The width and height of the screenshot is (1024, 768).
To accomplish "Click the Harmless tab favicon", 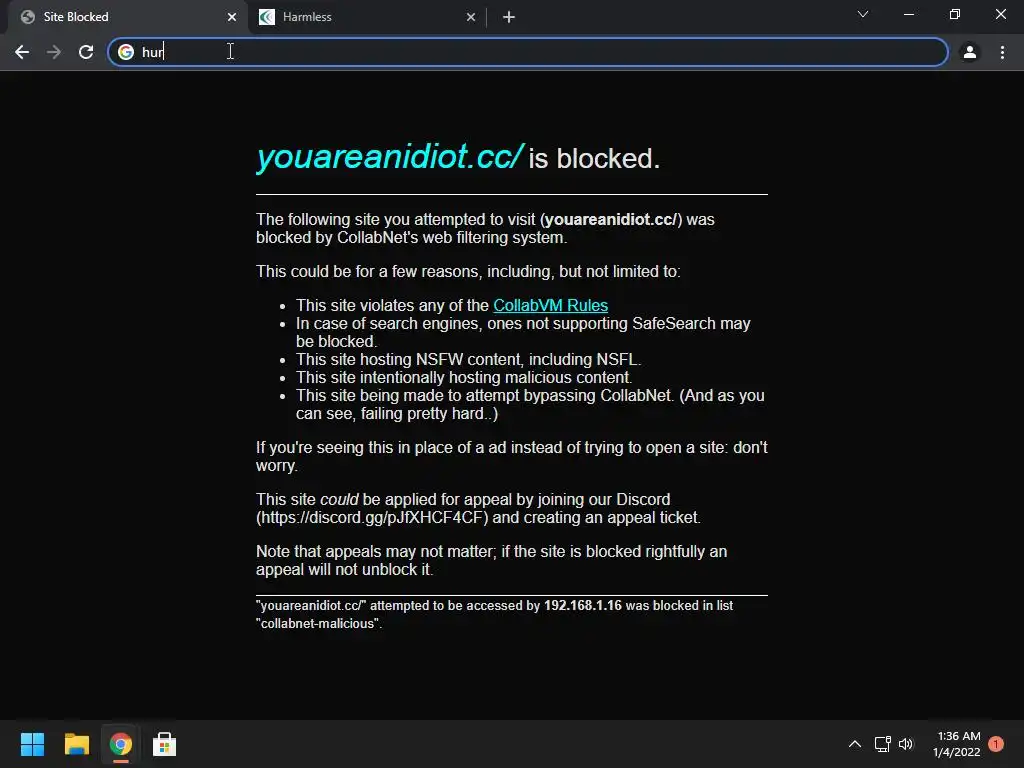I will tap(266, 17).
